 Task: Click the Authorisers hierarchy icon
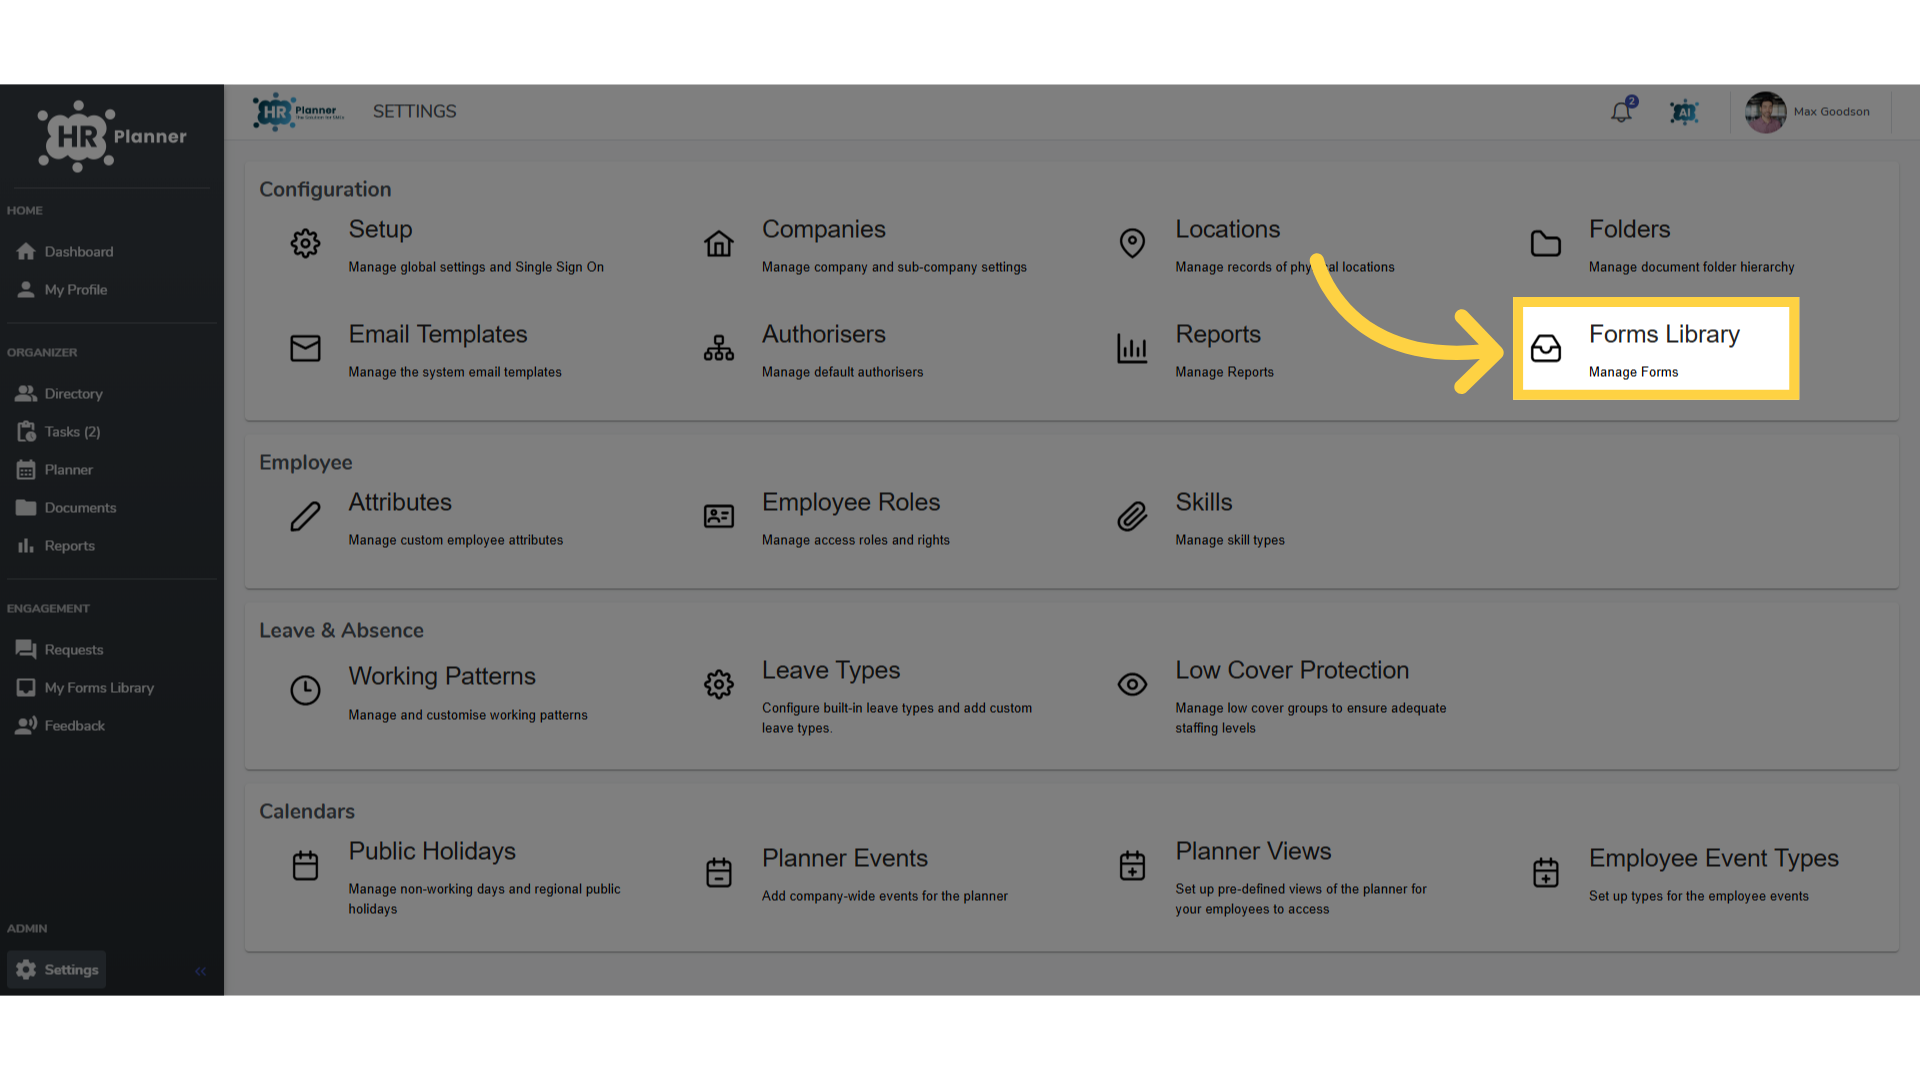pyautogui.click(x=719, y=348)
